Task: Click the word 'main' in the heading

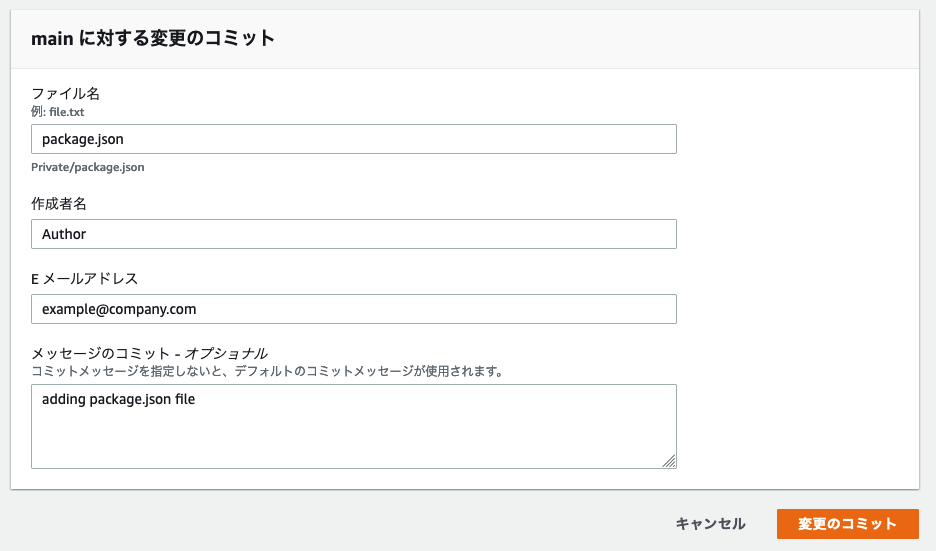Action: (x=52, y=39)
